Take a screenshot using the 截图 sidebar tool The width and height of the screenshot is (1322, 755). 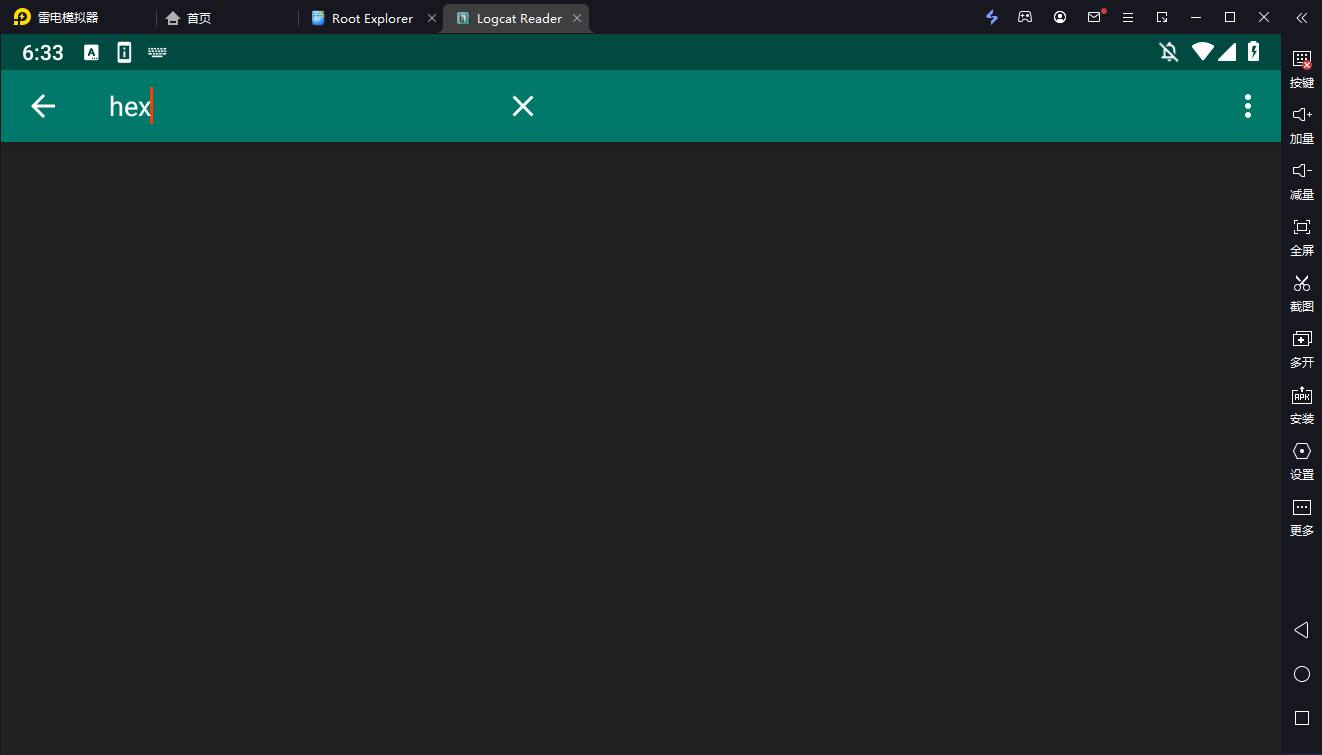pyautogui.click(x=1301, y=294)
